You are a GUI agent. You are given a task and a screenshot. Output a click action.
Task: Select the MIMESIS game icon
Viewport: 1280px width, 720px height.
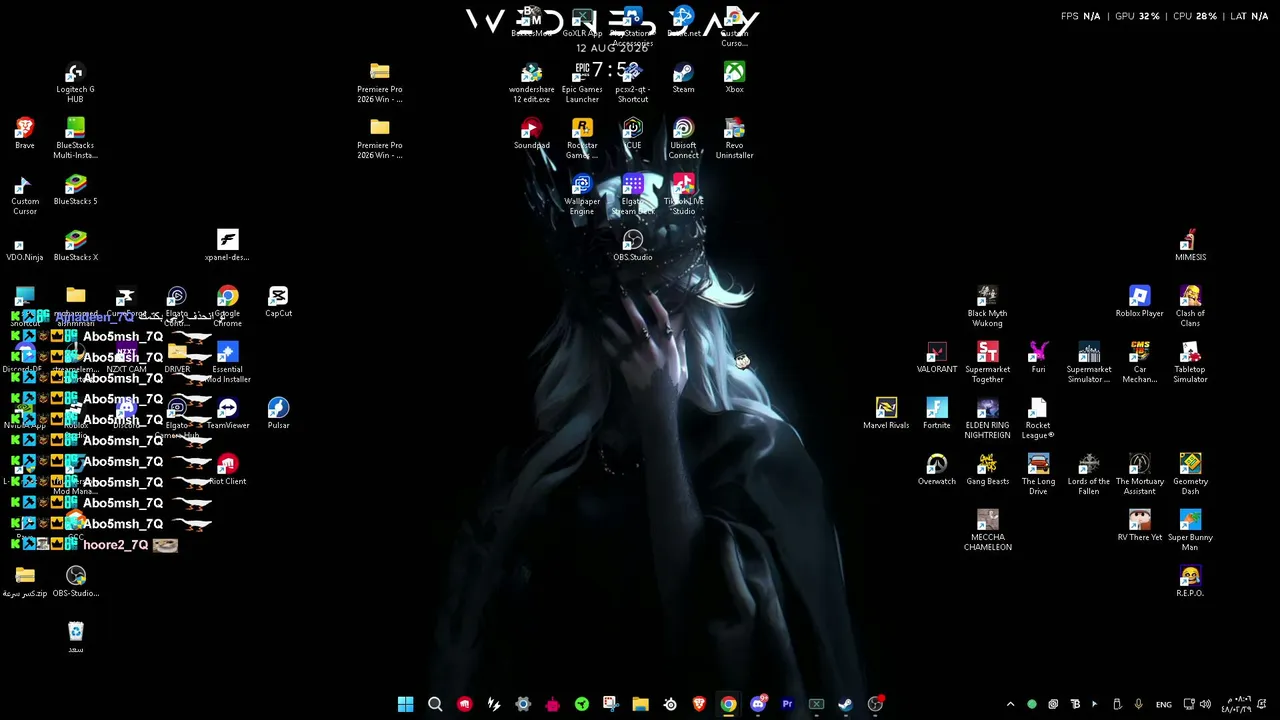(1190, 246)
